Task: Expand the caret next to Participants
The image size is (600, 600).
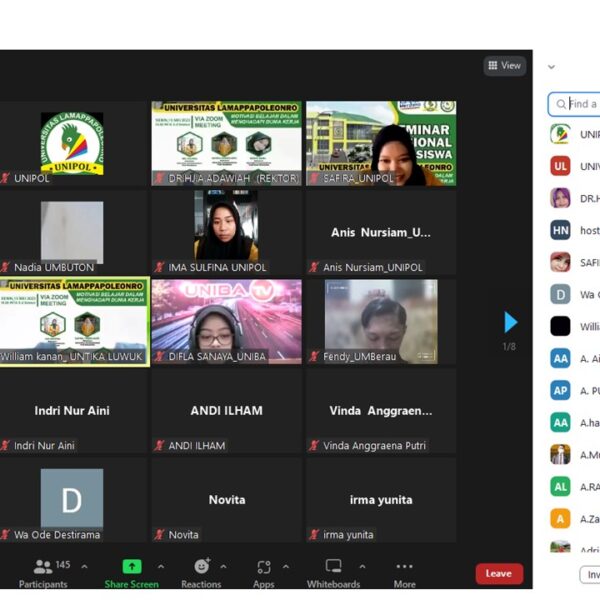Action: (84, 567)
